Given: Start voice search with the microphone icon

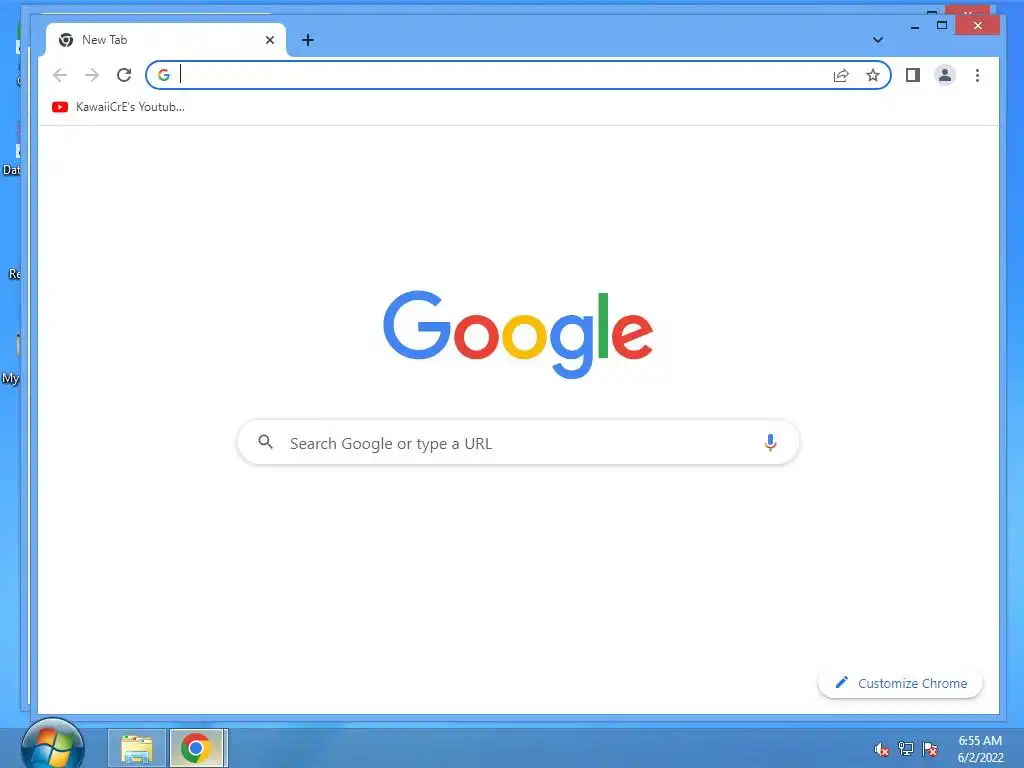Looking at the screenshot, I should point(770,443).
